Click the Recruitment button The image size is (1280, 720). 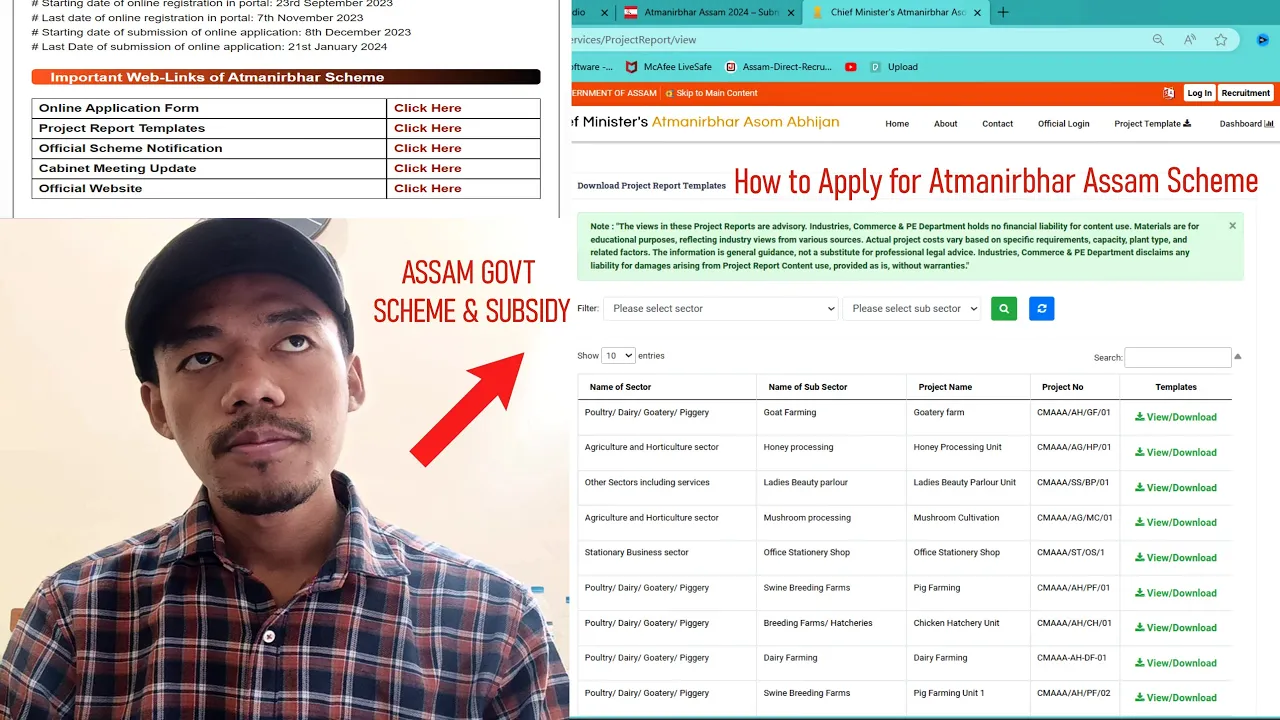pos(1246,93)
